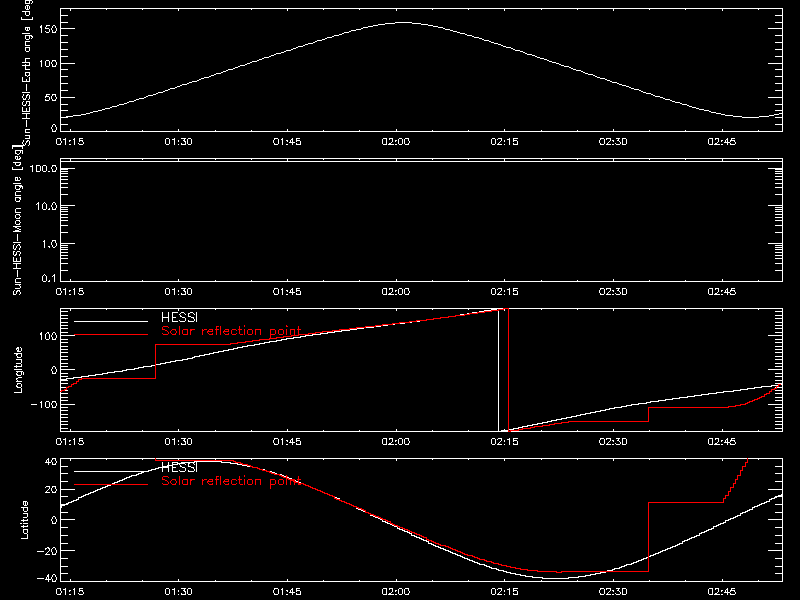
Task: Click the '40' tick on Latitude axis
Action: tap(51, 462)
